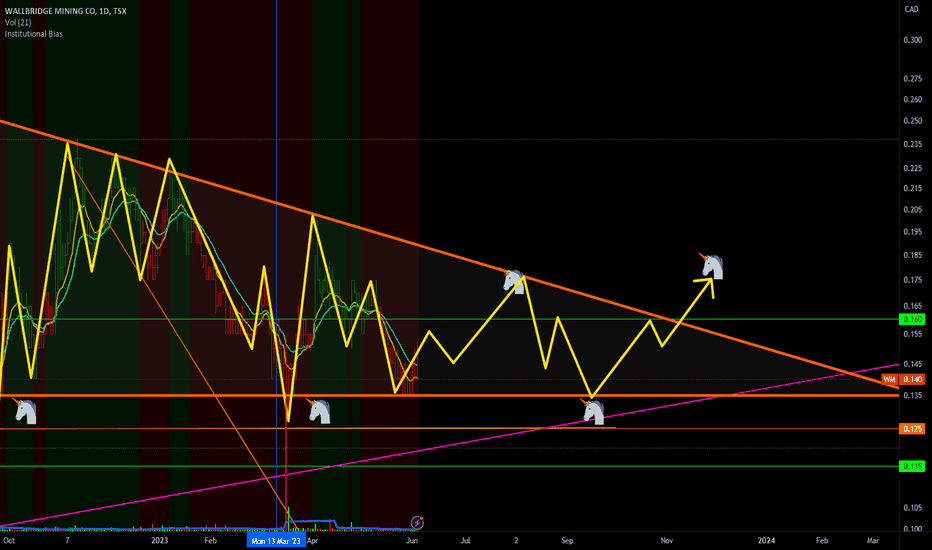Select the unicorn emoji under the Oct low
Viewport: 932px width, 550px height.
pos(25,411)
